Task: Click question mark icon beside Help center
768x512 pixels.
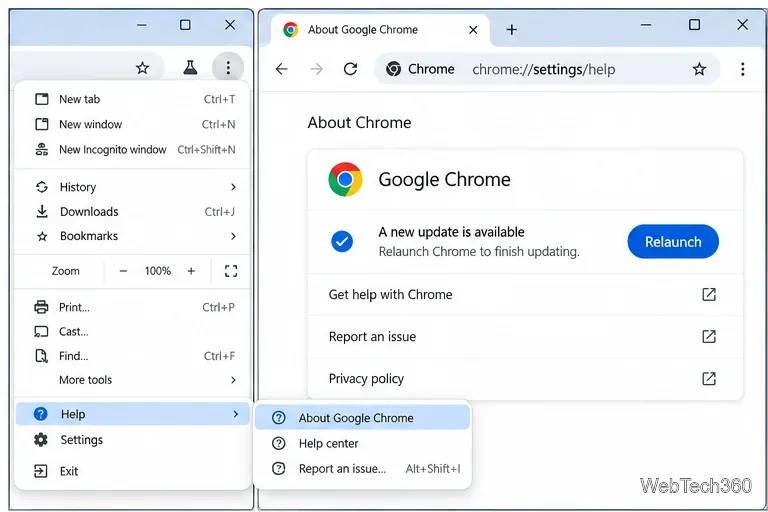Action: pyautogui.click(x=279, y=443)
